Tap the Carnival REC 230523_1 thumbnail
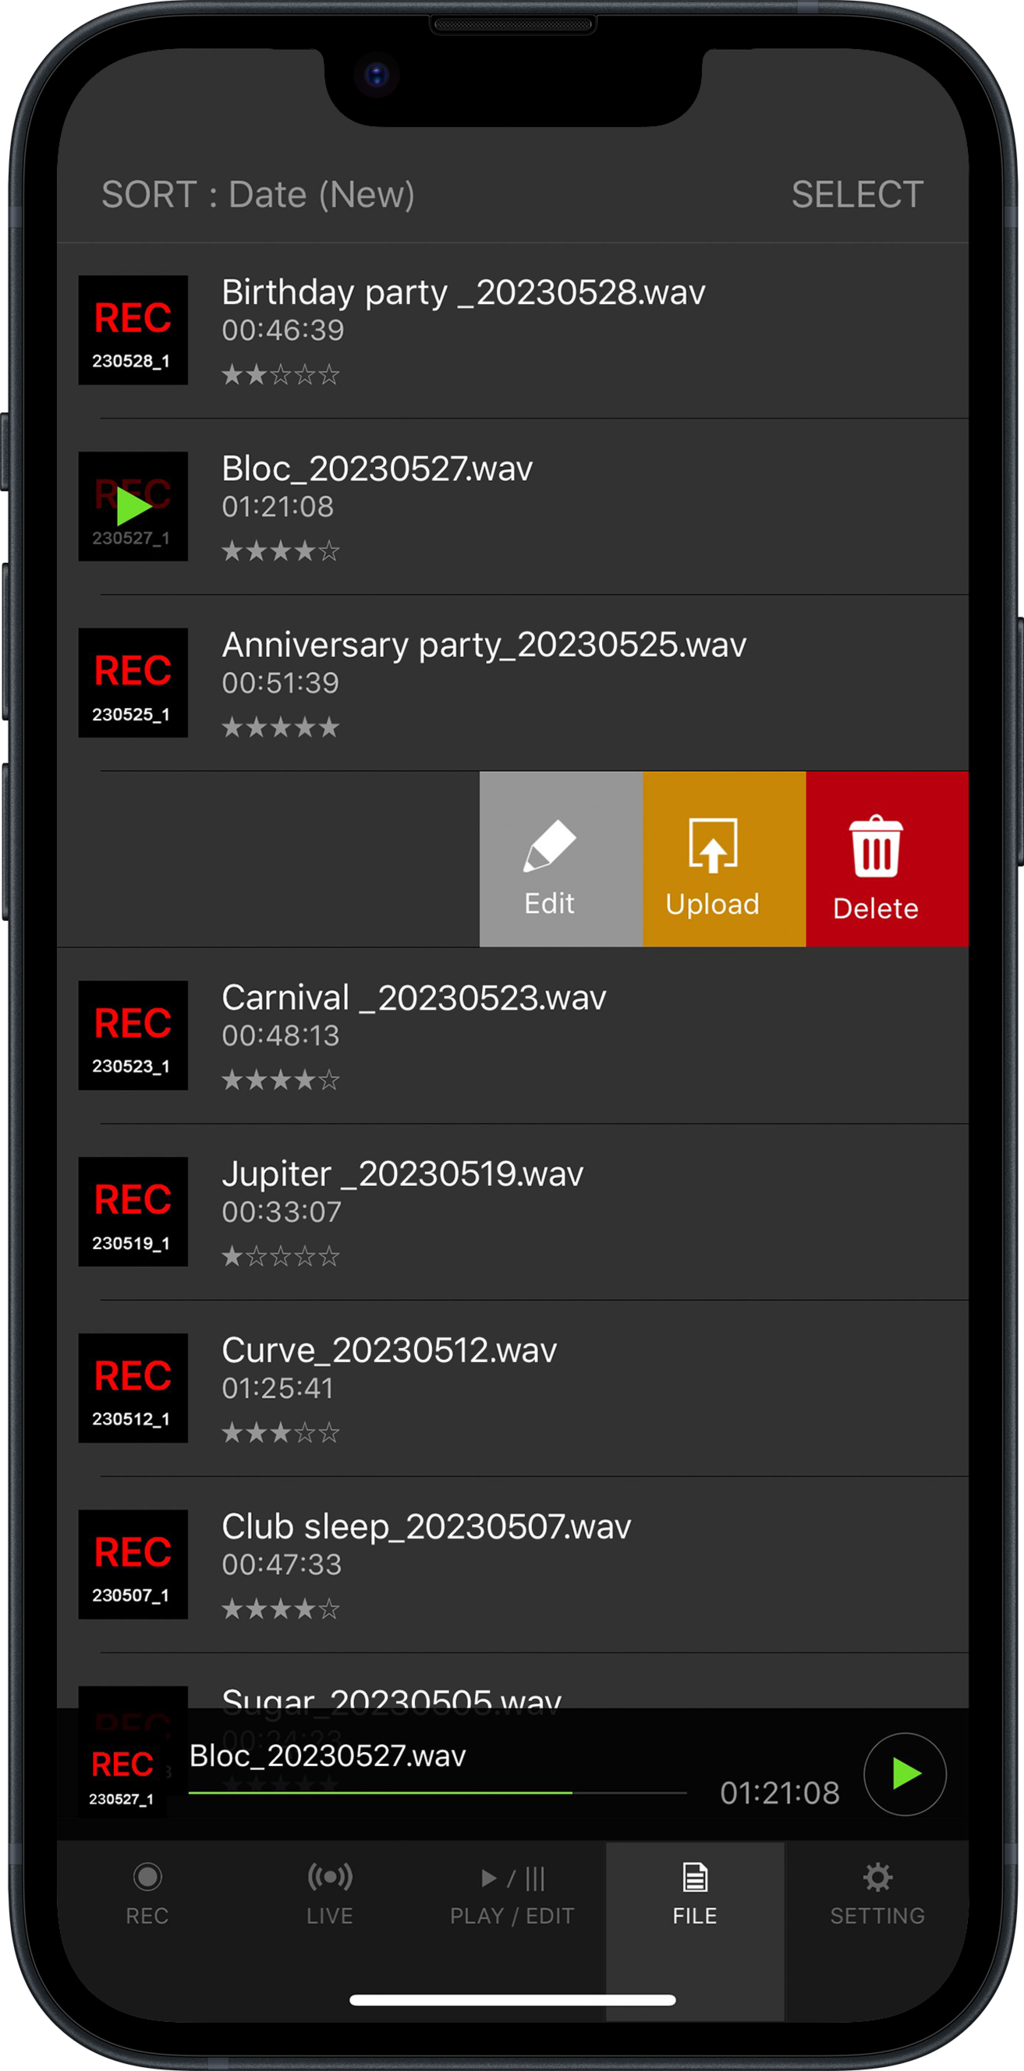The width and height of the screenshot is (1024, 2071). tap(133, 1035)
